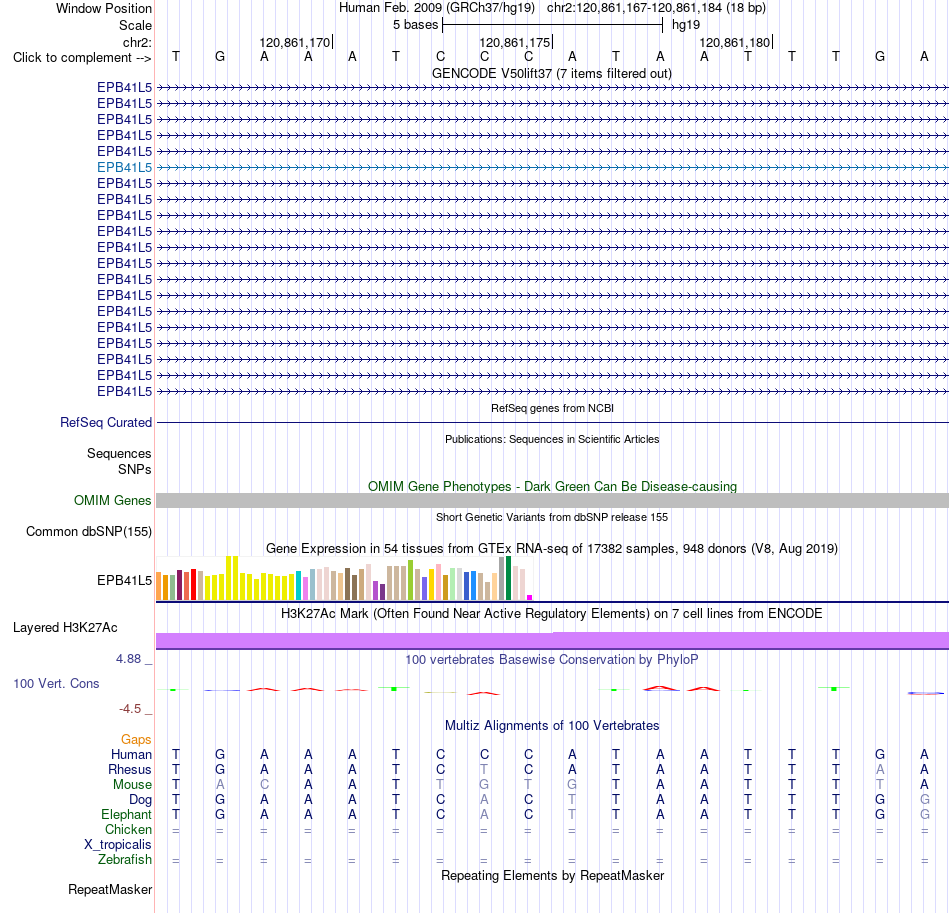Image resolution: width=950 pixels, height=913 pixels.
Task: Click the RepeatMasker track label
Action: tap(110, 889)
